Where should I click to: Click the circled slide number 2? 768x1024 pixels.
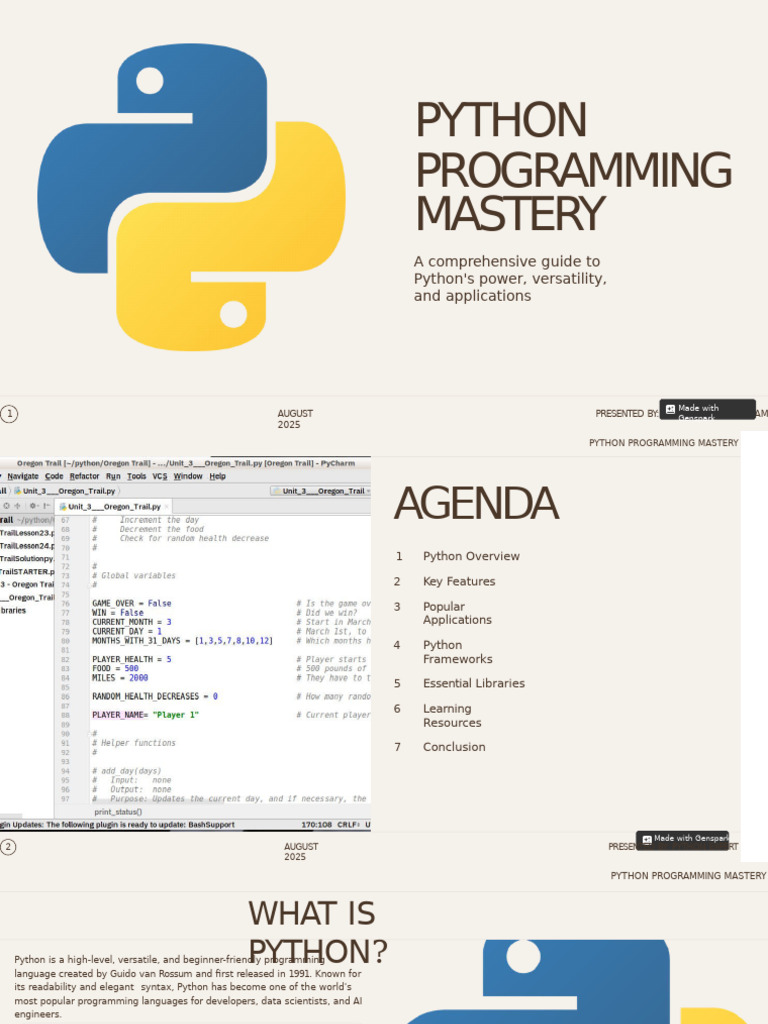[x=9, y=847]
